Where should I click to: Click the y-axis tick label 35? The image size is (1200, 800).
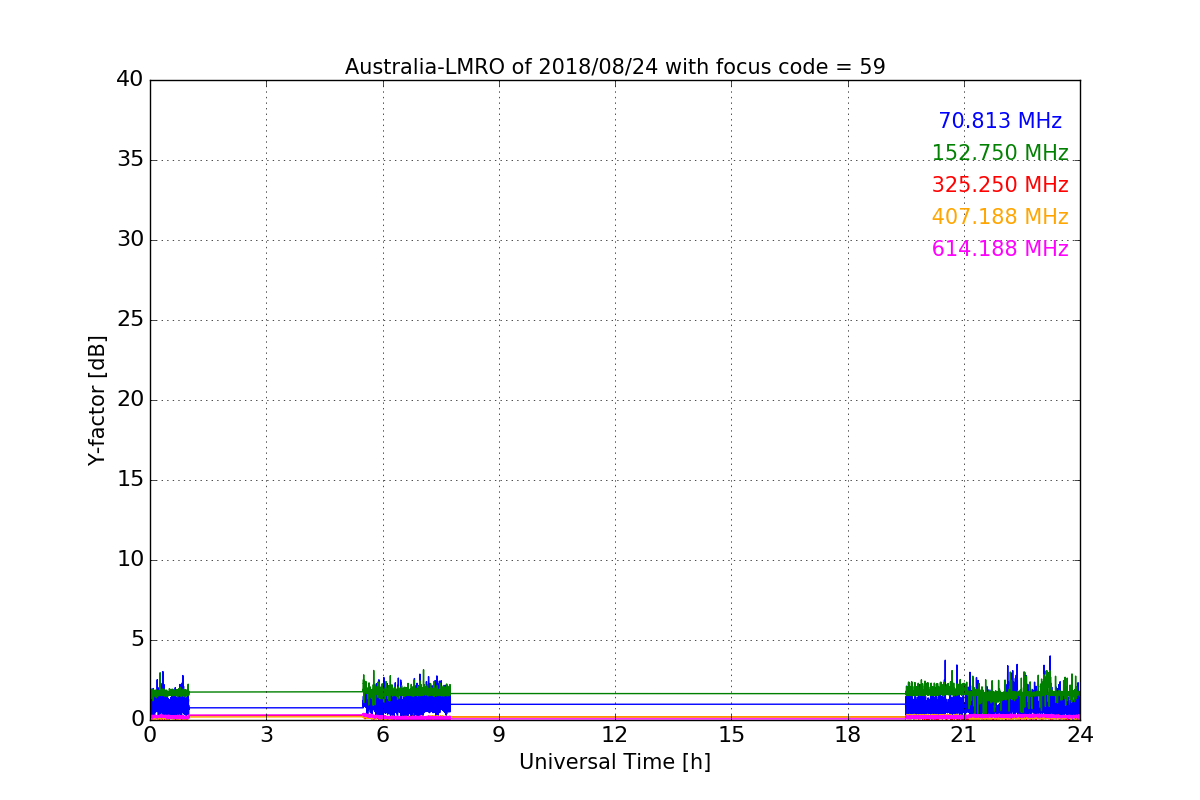(130, 159)
